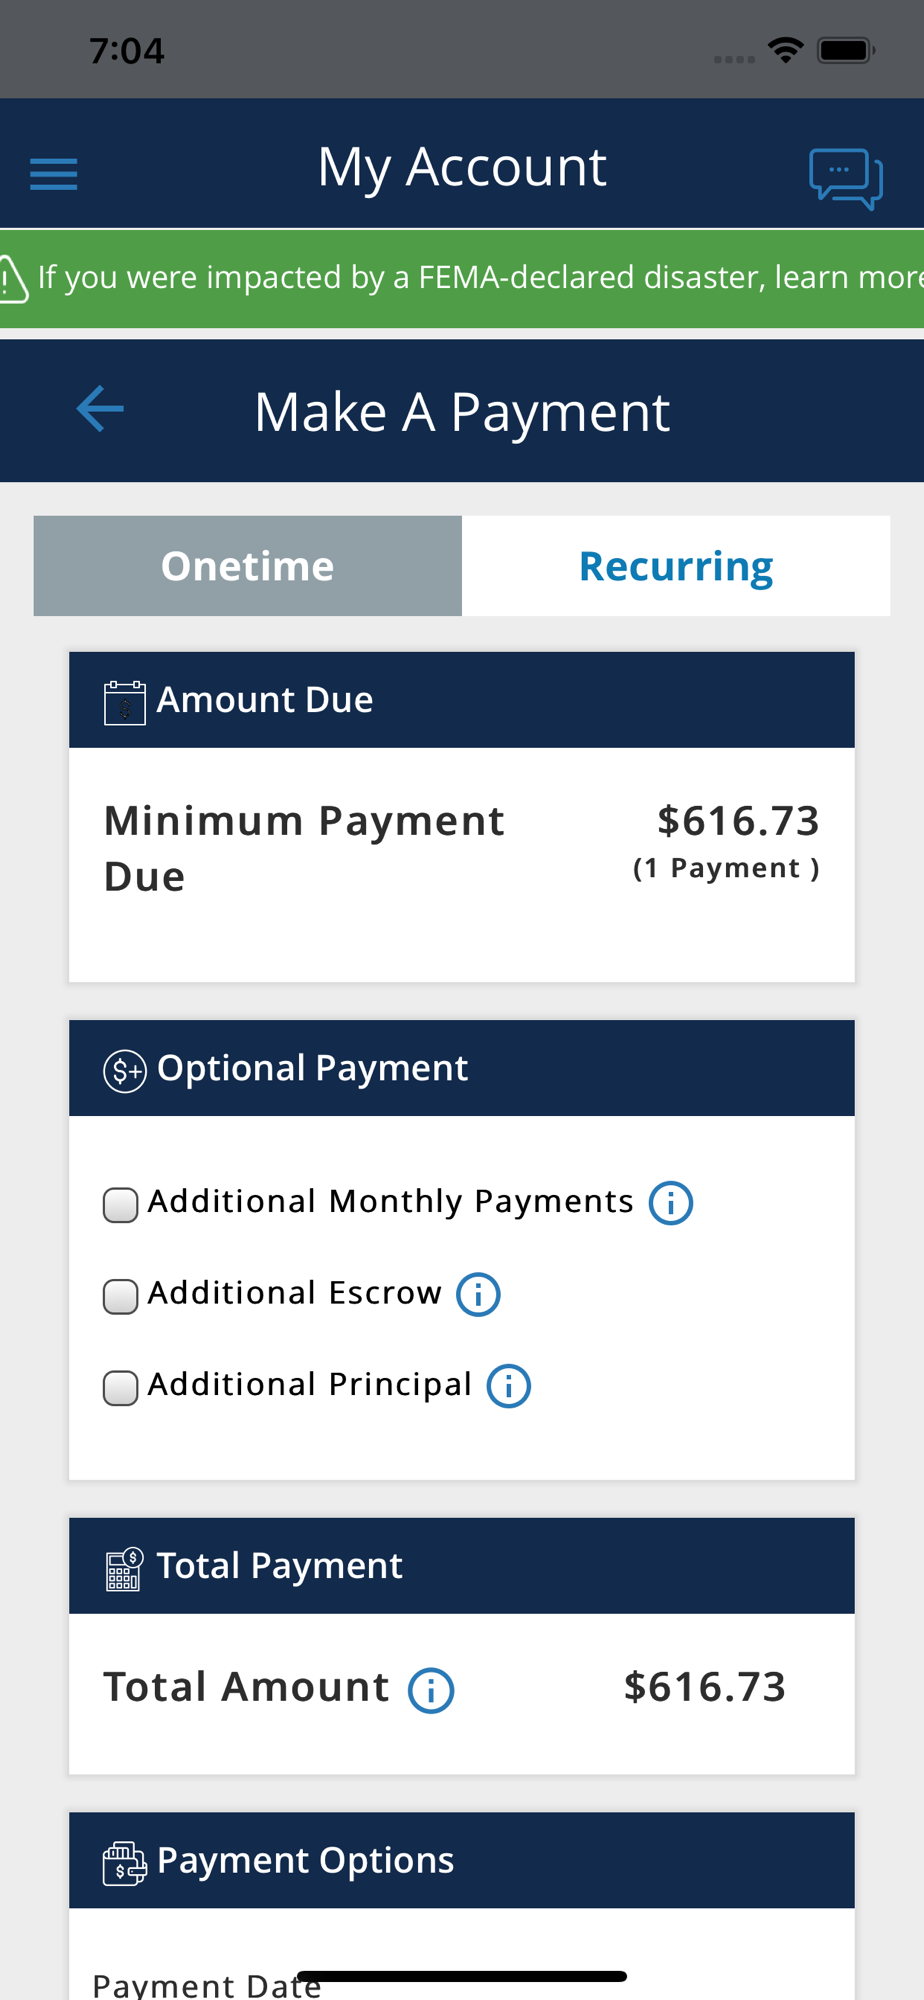Show info for Additional Monthly Payments

point(671,1203)
